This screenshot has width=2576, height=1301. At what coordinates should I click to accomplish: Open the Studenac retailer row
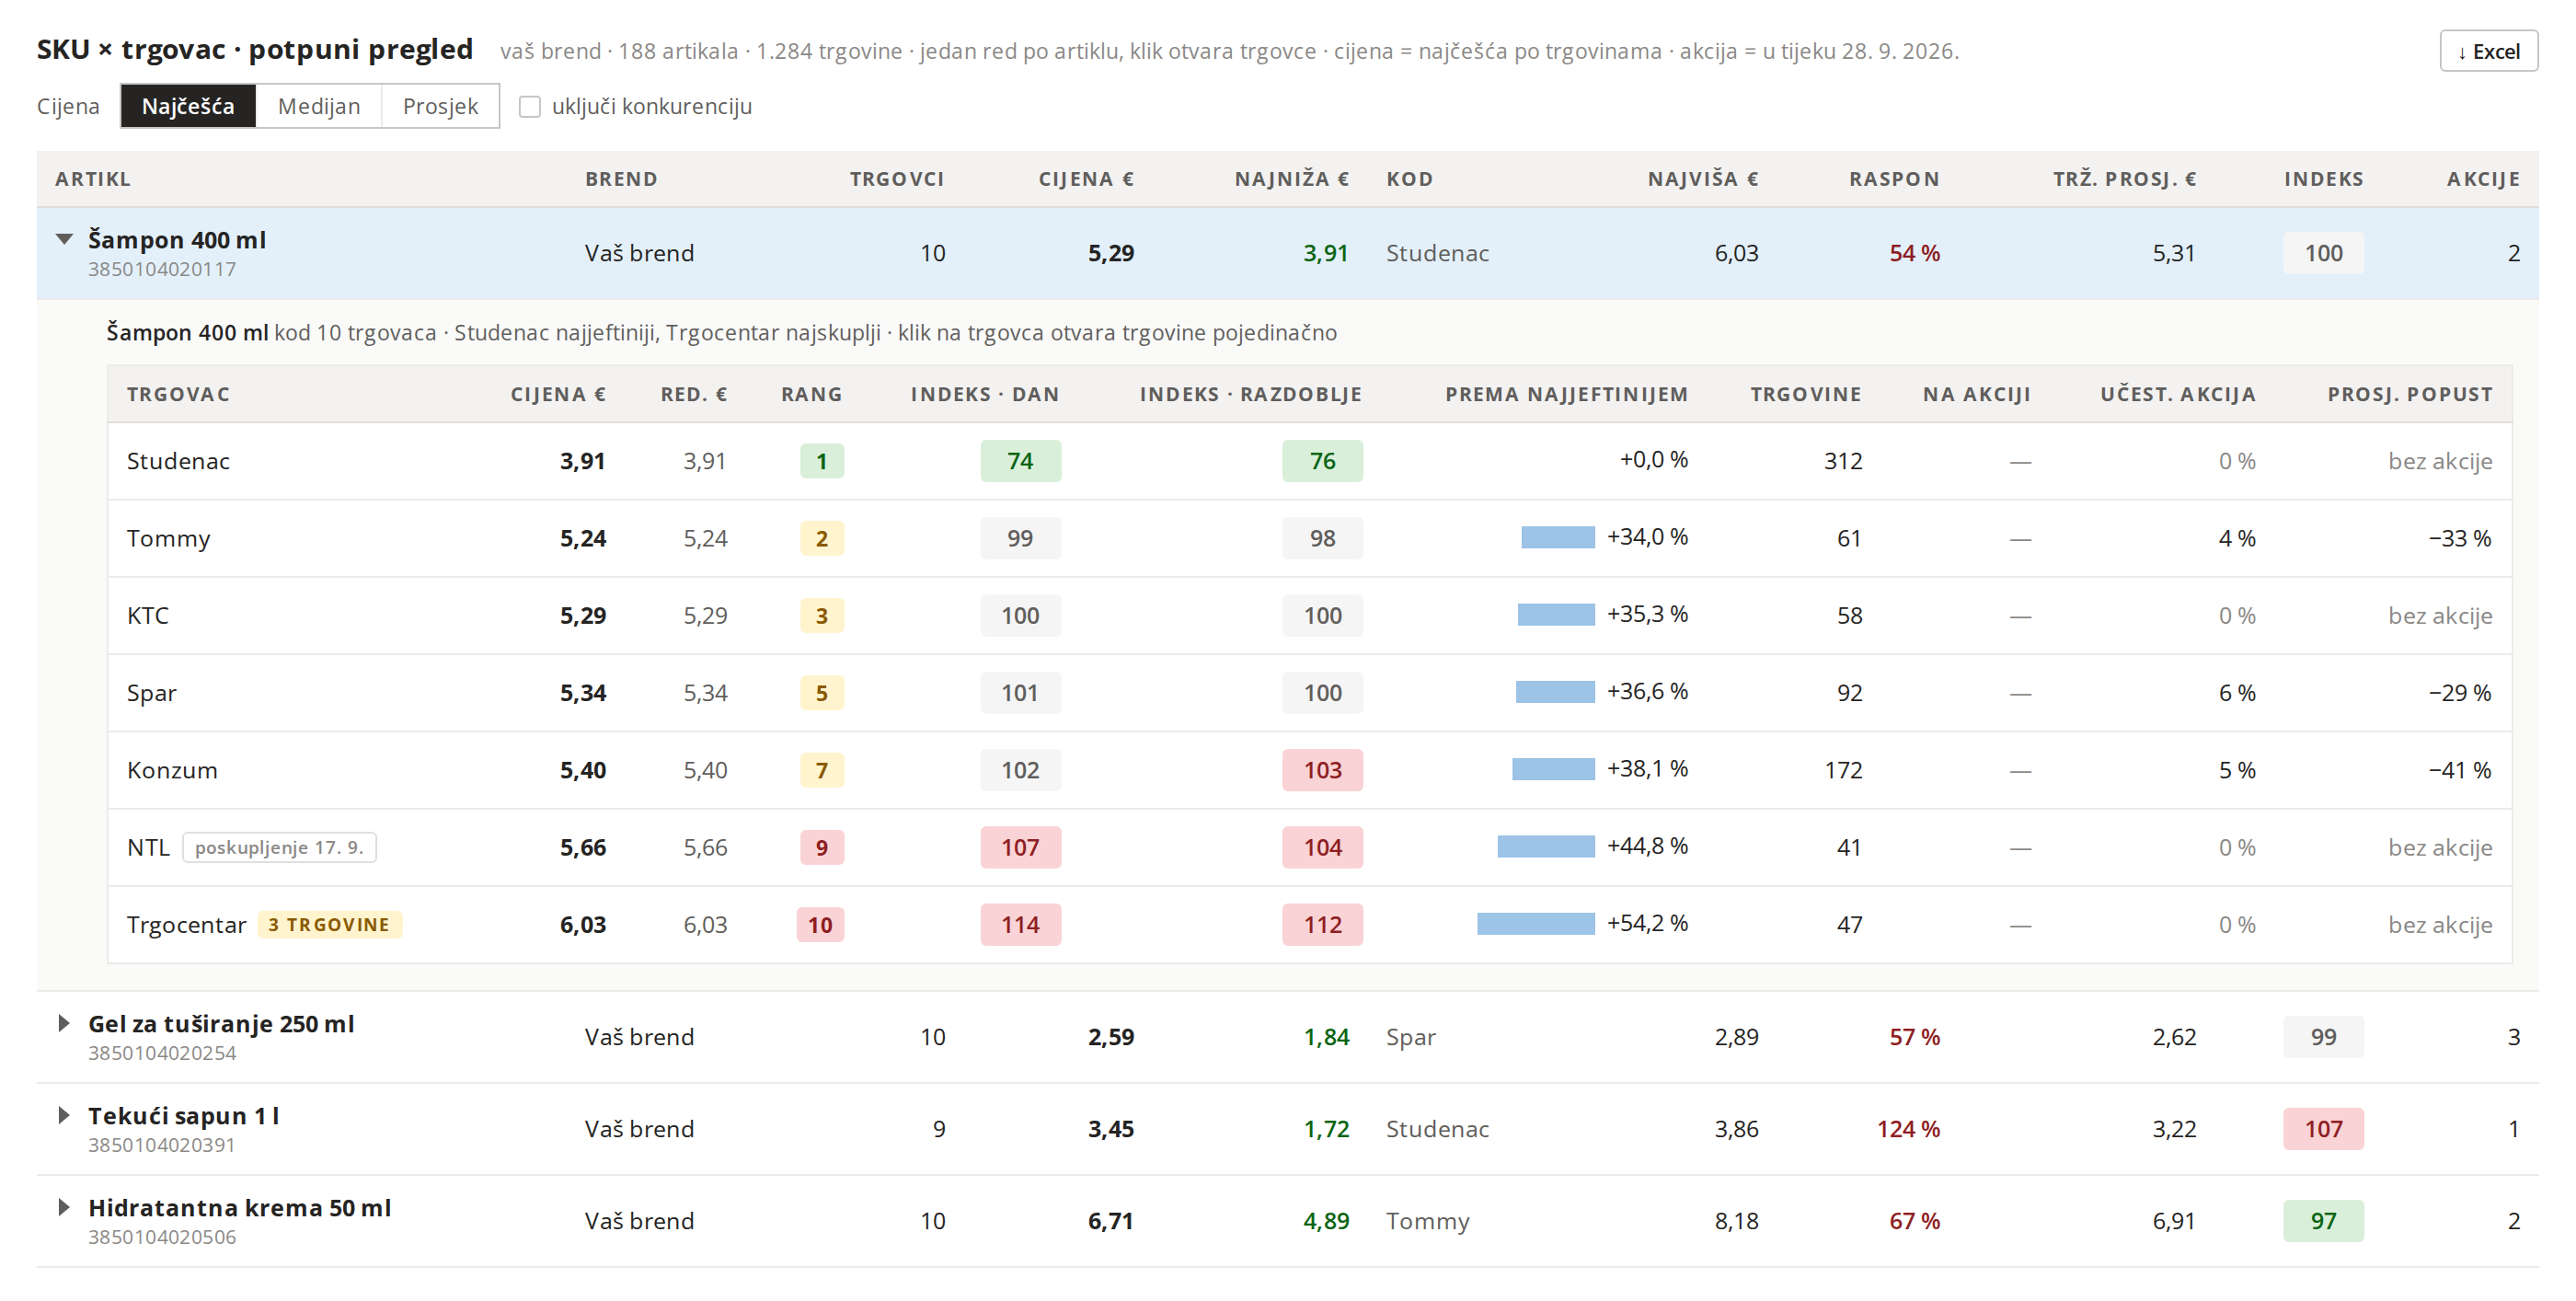click(1309, 461)
